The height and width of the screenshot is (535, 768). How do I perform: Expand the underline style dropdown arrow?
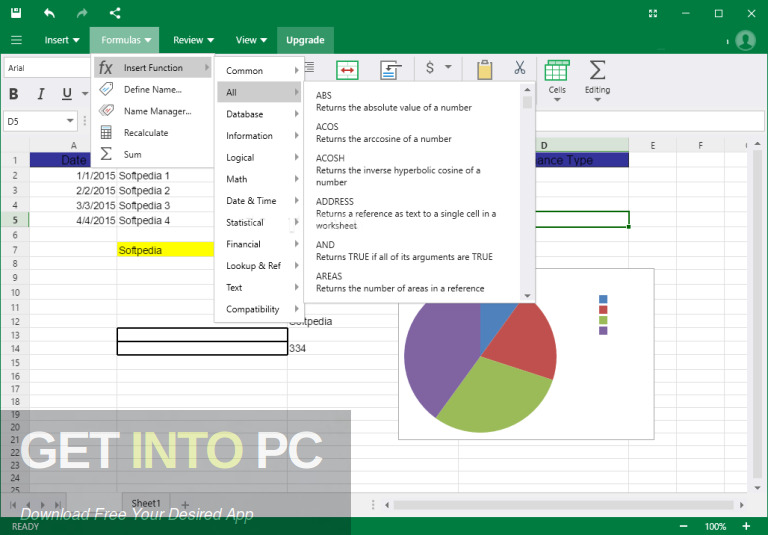pyautogui.click(x=85, y=94)
